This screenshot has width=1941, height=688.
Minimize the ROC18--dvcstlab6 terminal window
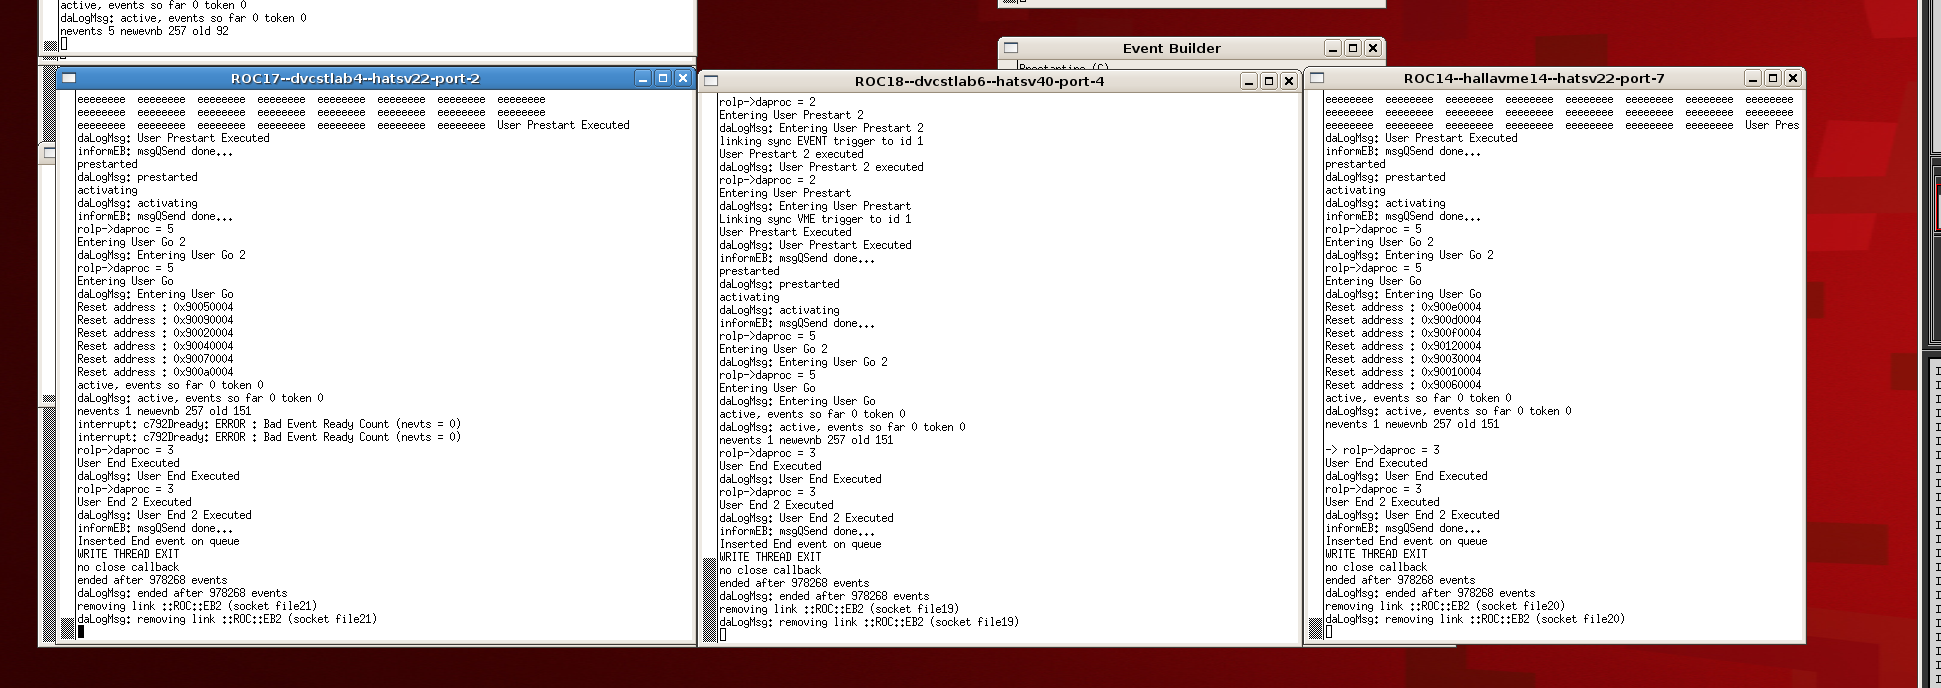(1249, 81)
